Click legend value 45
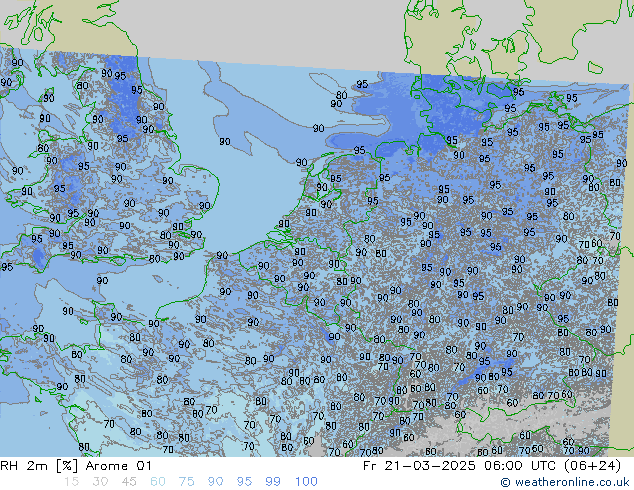Screen dimensions: 634x490 129,482
